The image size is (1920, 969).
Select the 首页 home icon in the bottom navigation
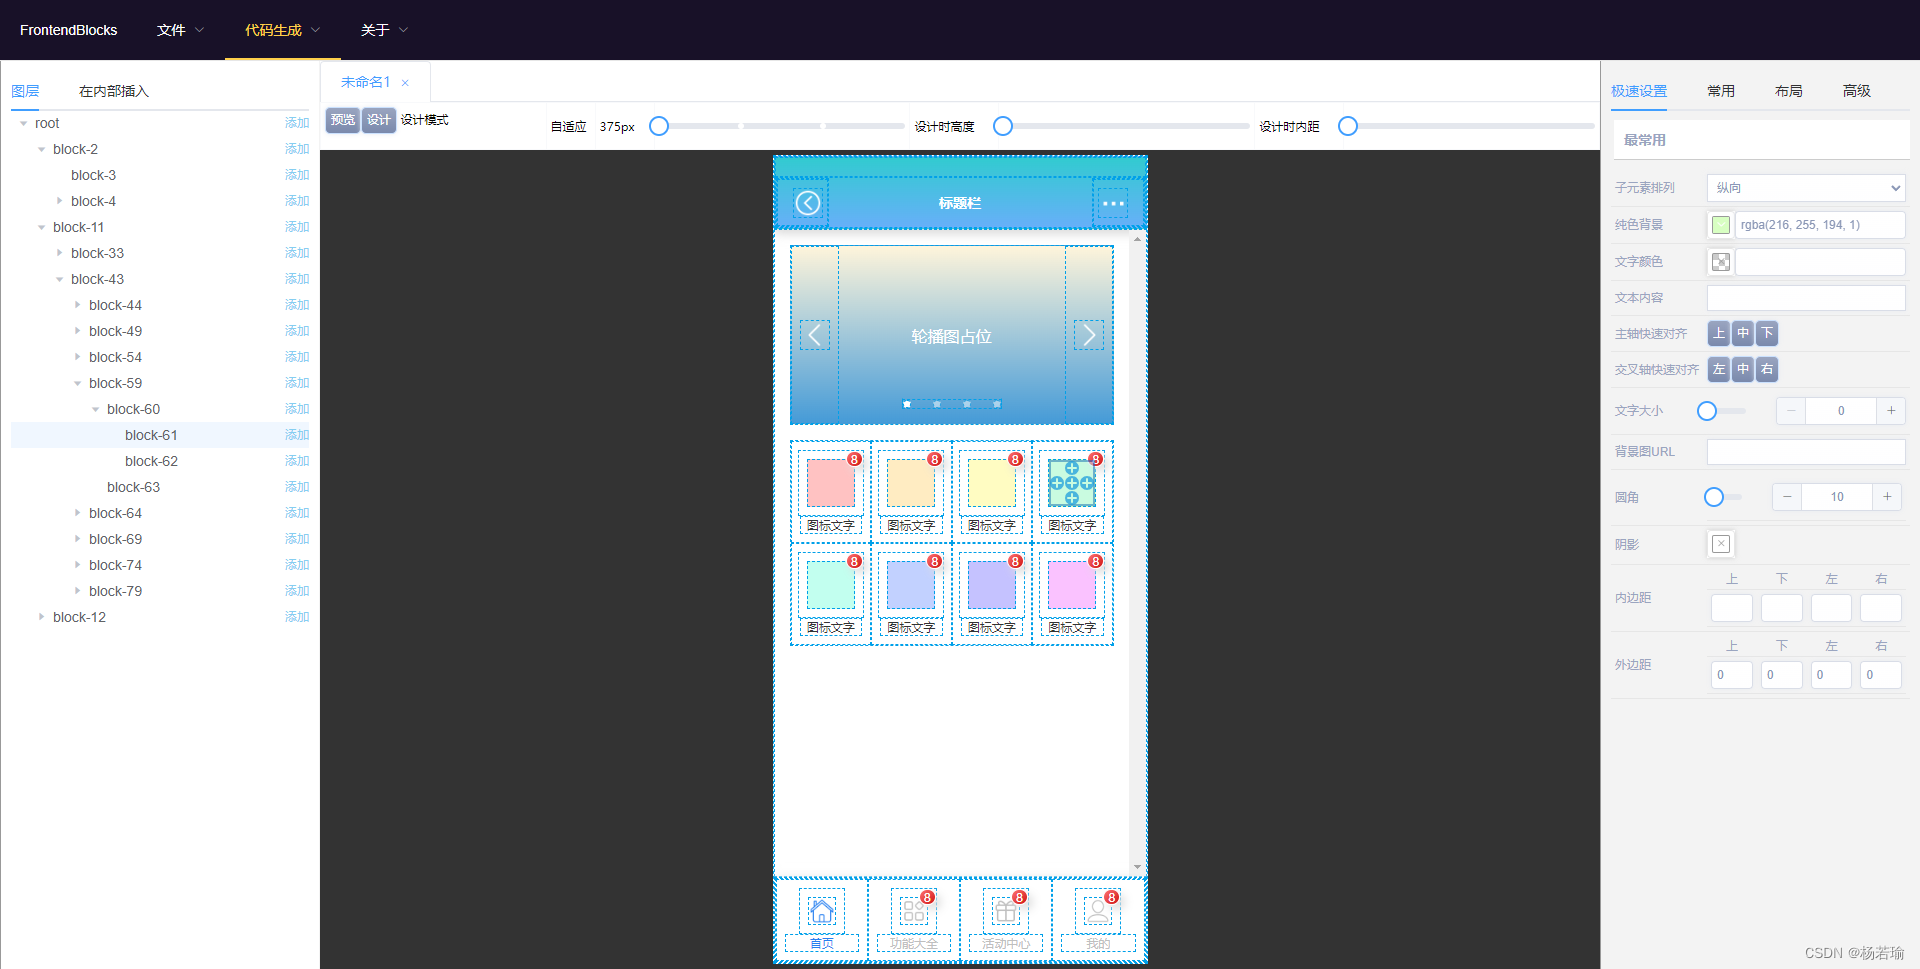[x=820, y=910]
